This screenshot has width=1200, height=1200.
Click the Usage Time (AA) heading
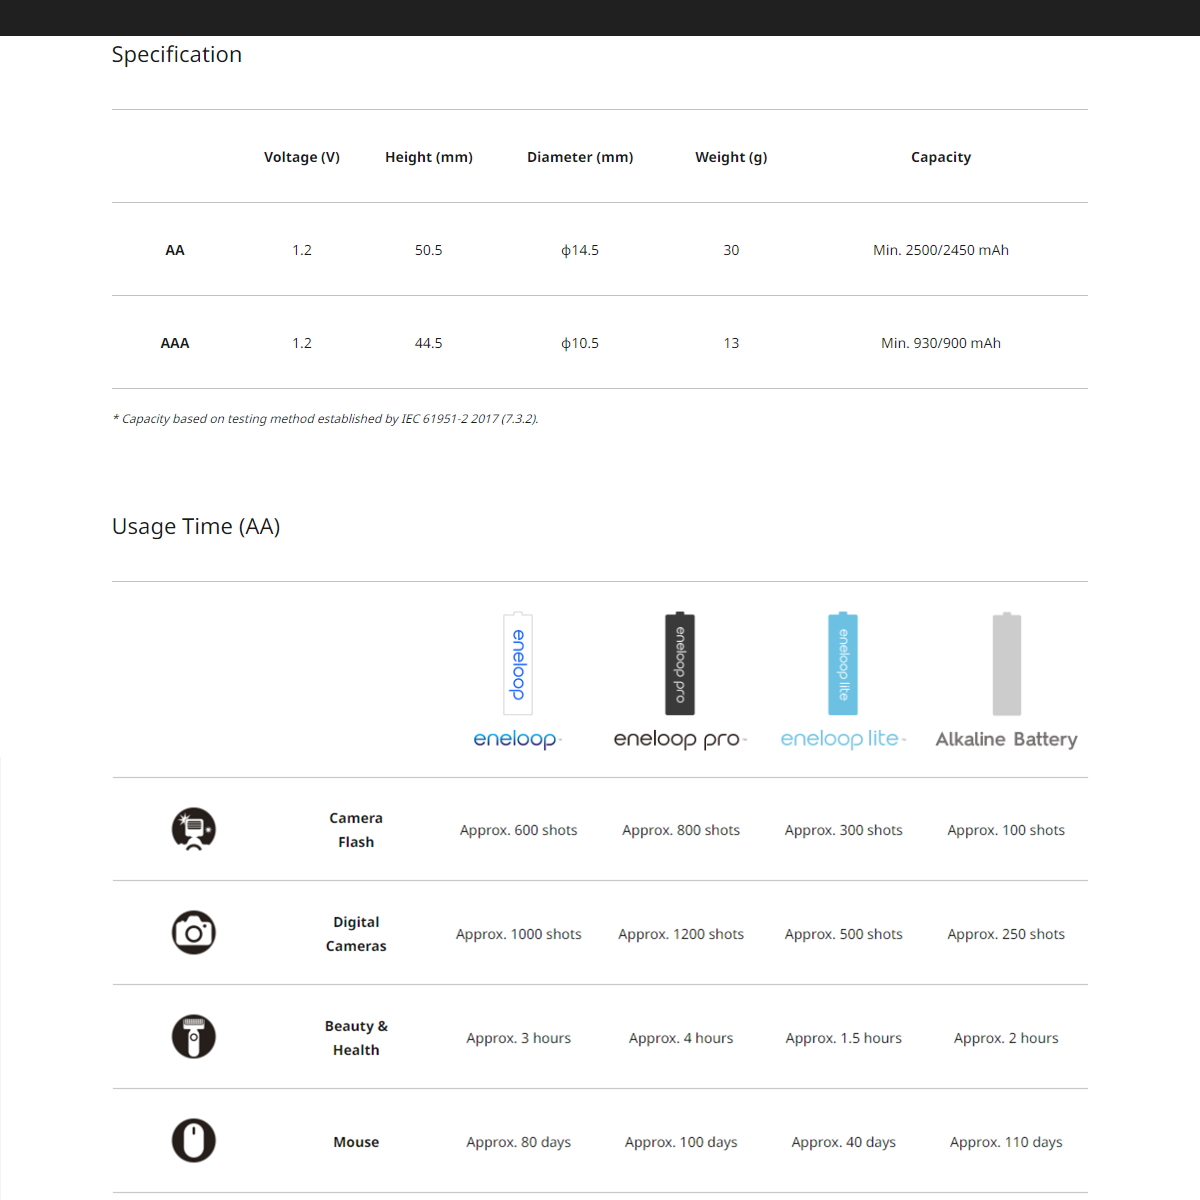[x=196, y=527]
